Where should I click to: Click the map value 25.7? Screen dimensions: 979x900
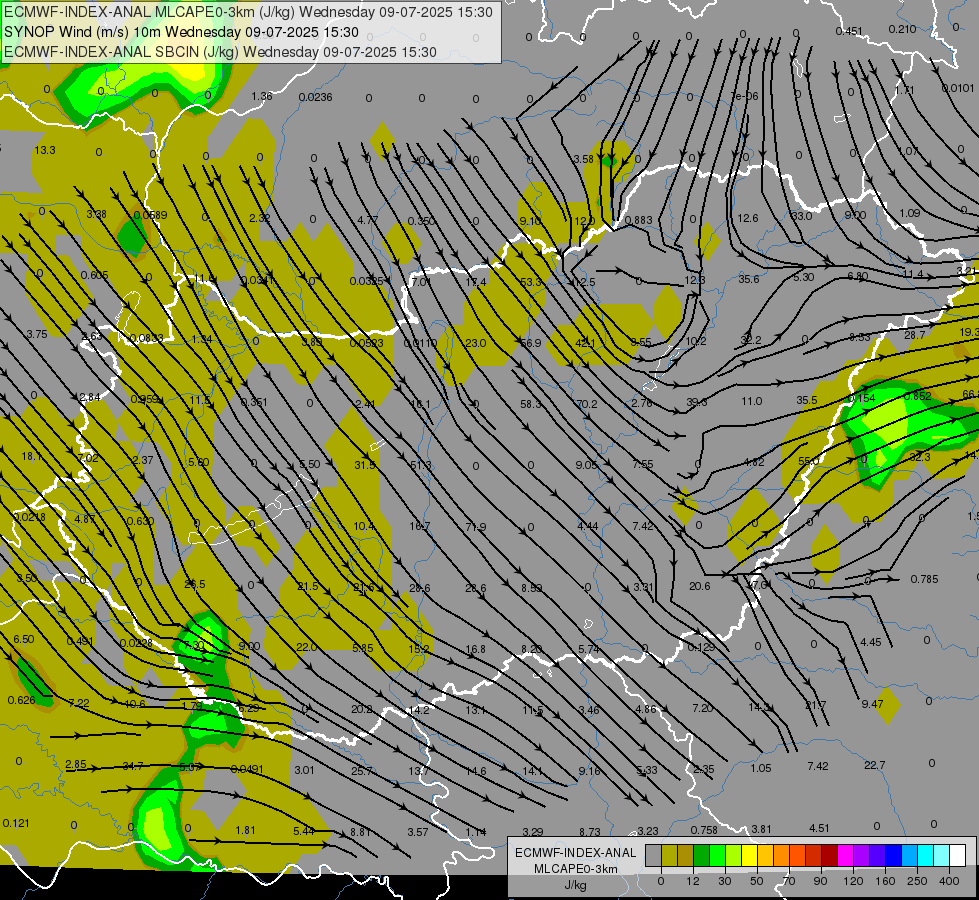tap(362, 771)
